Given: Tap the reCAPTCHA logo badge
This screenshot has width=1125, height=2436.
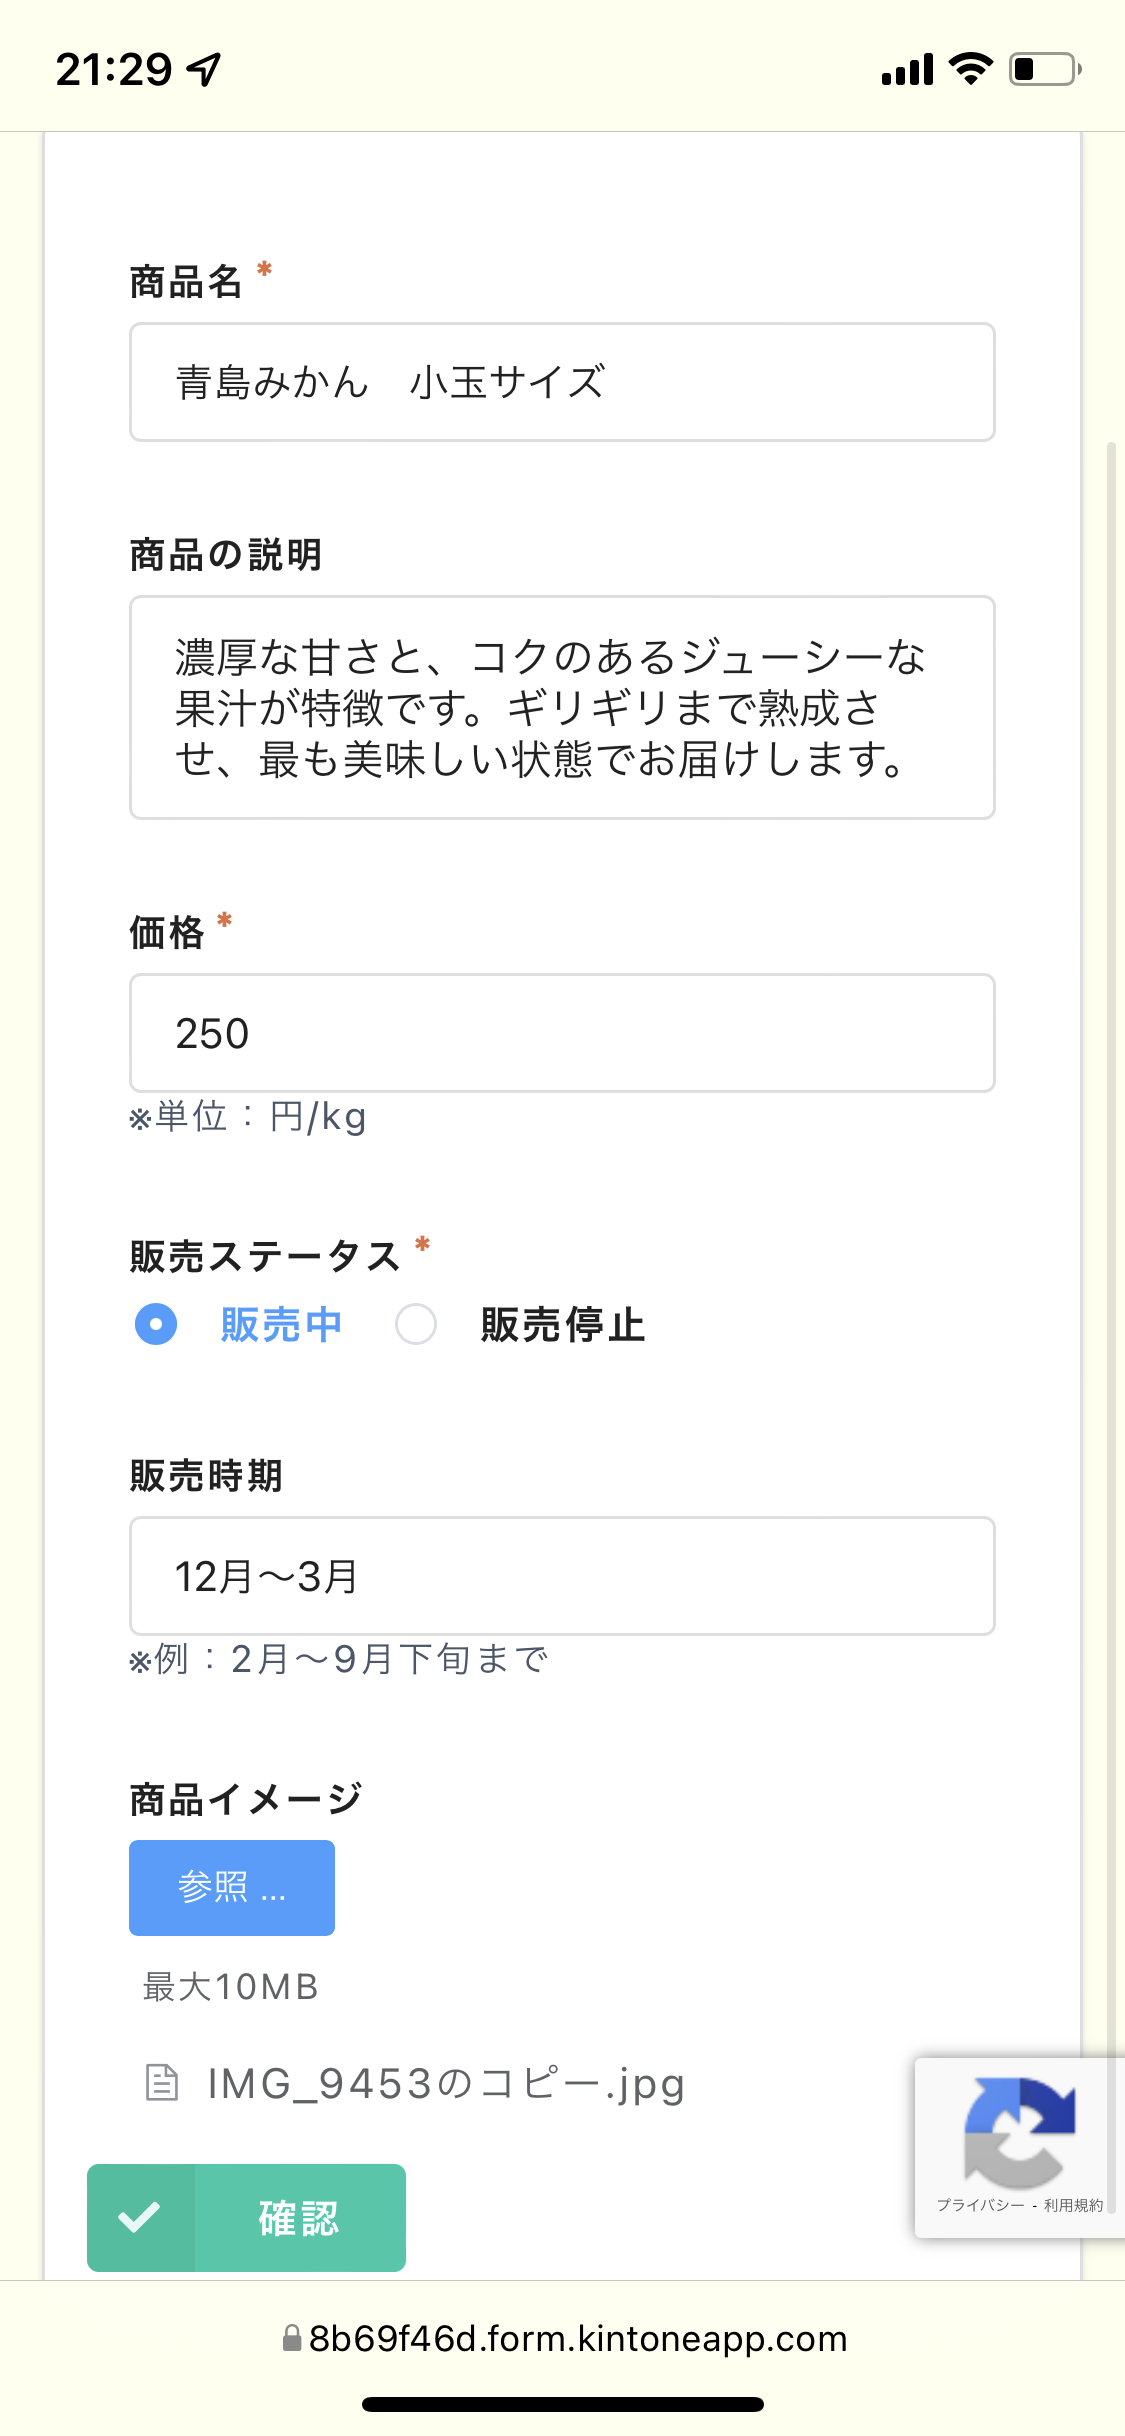Looking at the screenshot, I should pyautogui.click(x=1018, y=2131).
